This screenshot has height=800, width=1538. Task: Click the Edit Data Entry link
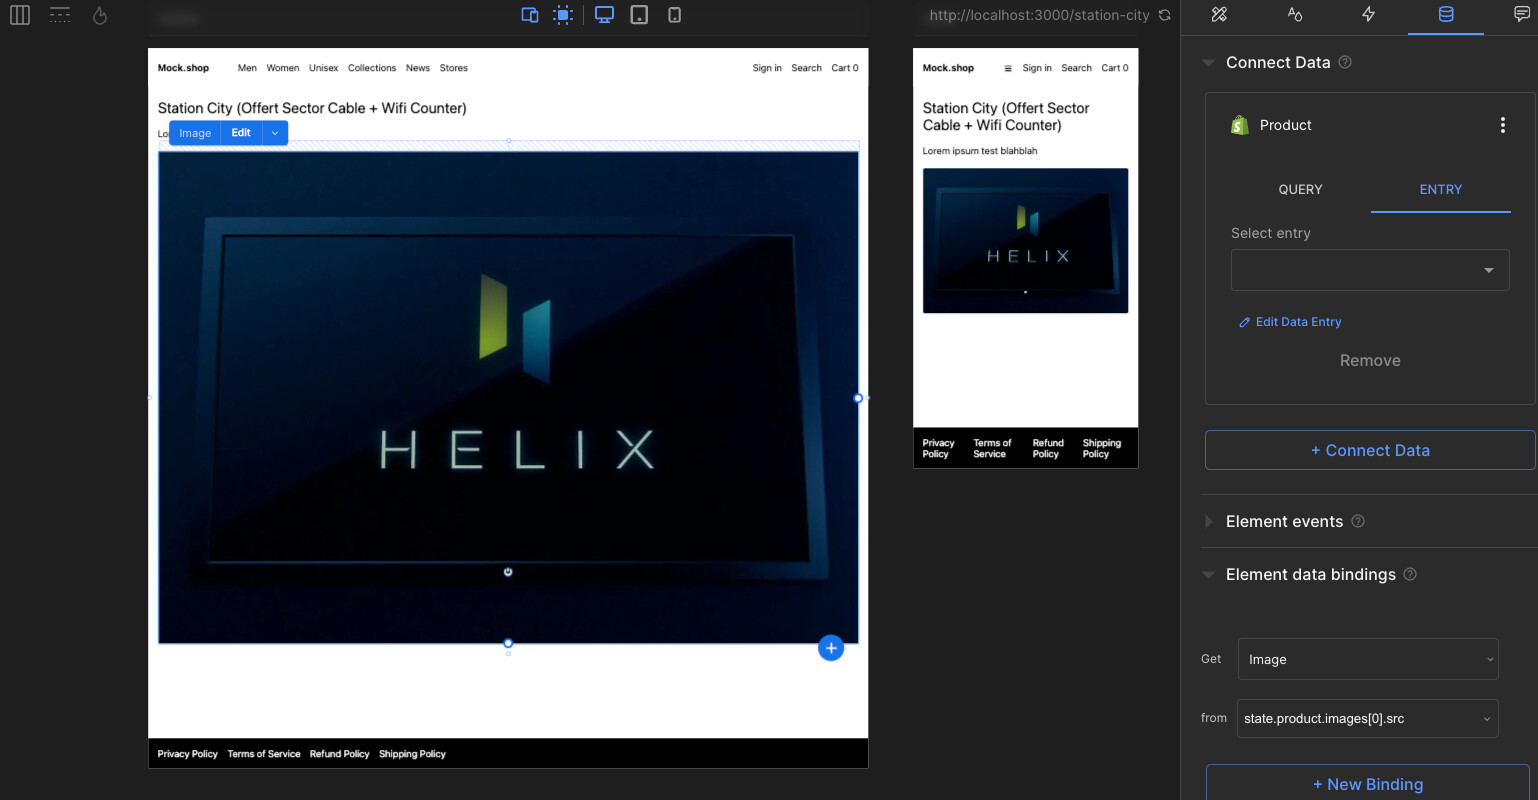1290,322
